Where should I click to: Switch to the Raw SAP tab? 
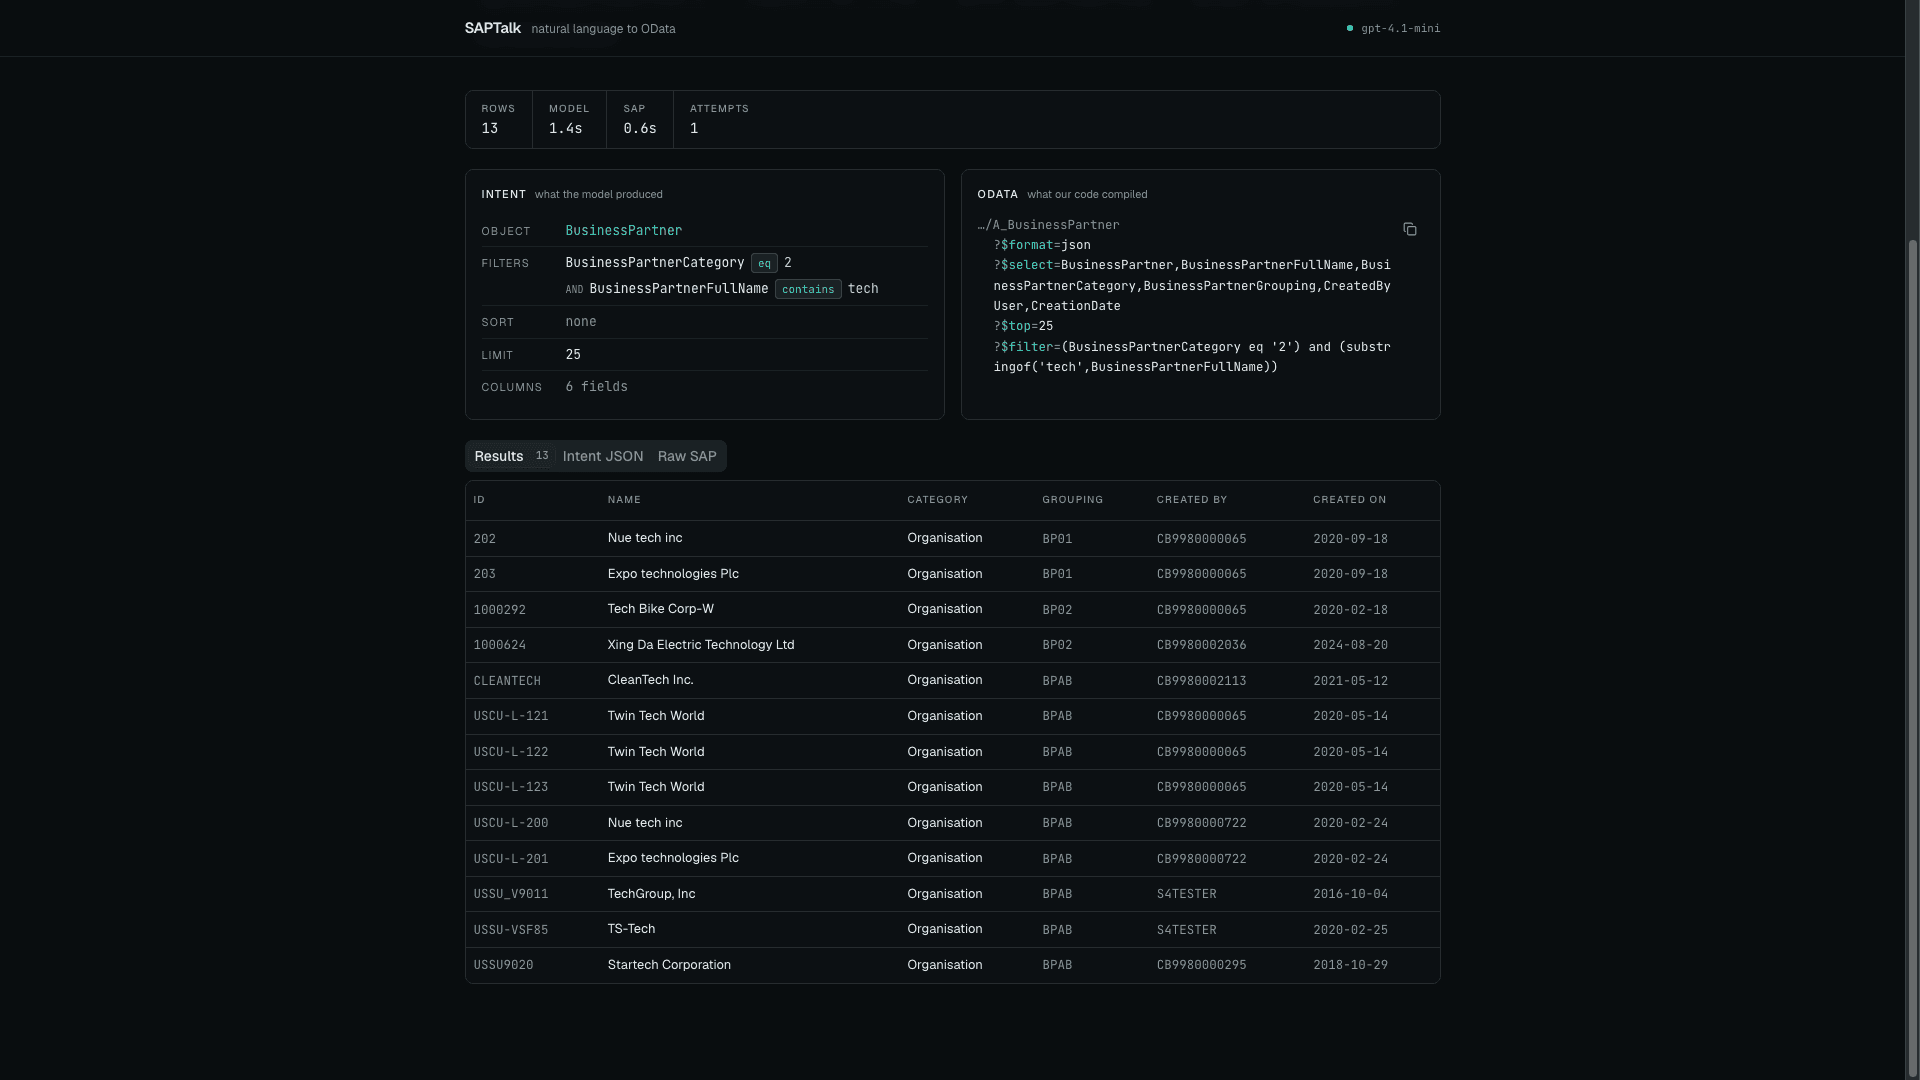pyautogui.click(x=687, y=456)
